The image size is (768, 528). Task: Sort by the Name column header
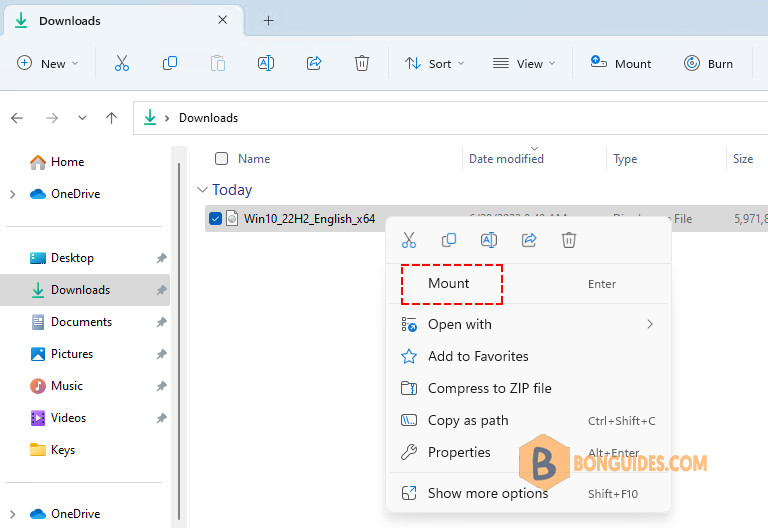pos(254,159)
